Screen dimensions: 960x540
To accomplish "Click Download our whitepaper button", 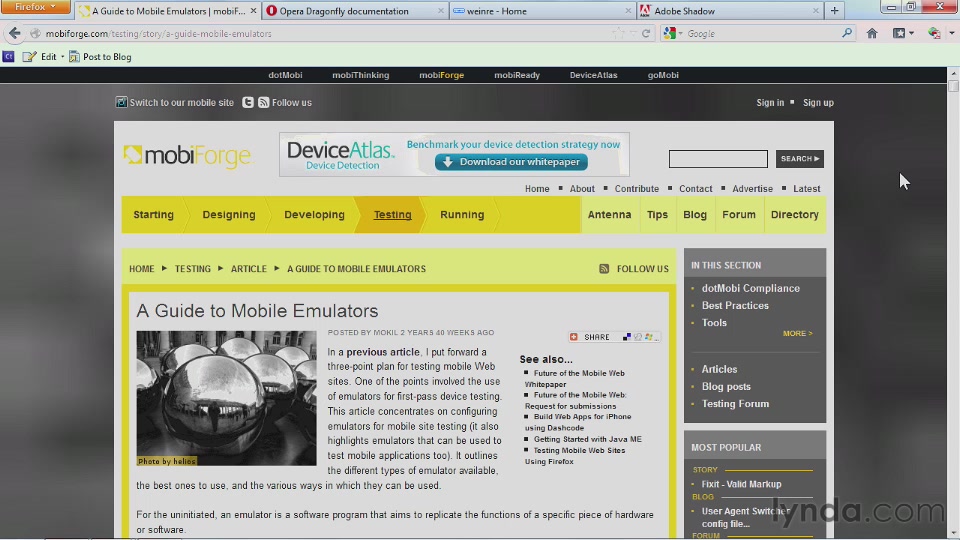I will click(x=511, y=162).
